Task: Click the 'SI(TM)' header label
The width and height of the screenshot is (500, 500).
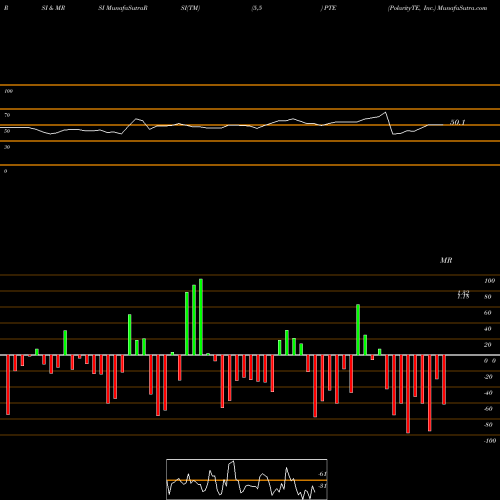Action: coord(190,8)
